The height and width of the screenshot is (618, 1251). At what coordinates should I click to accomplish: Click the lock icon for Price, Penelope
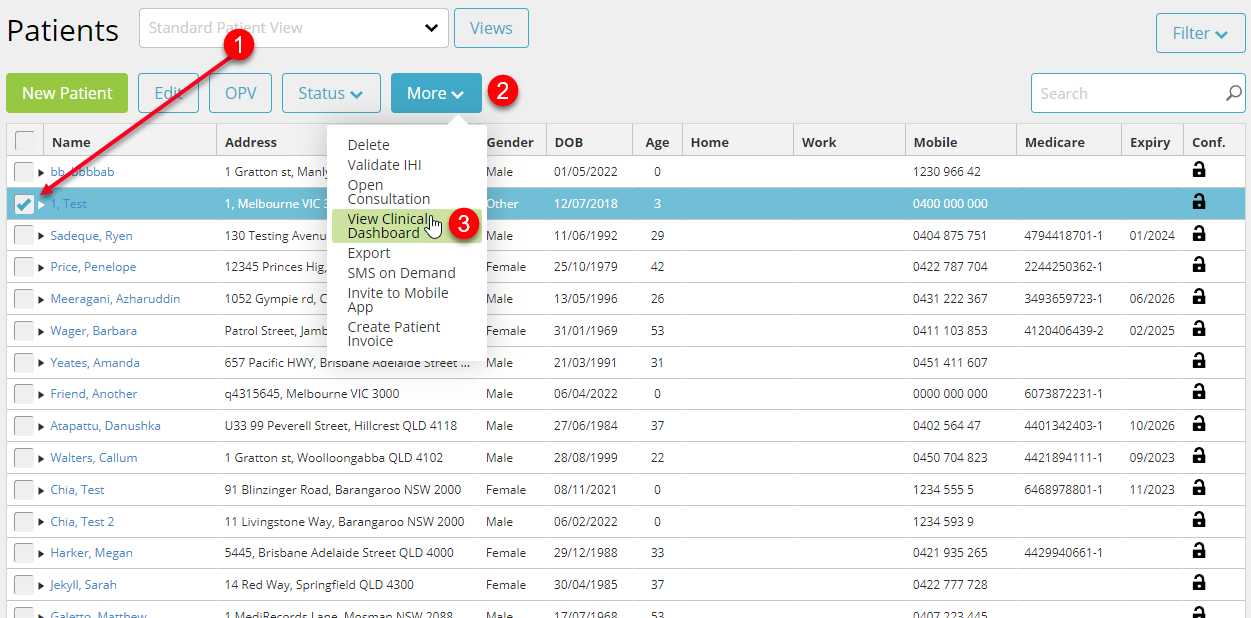1199,265
